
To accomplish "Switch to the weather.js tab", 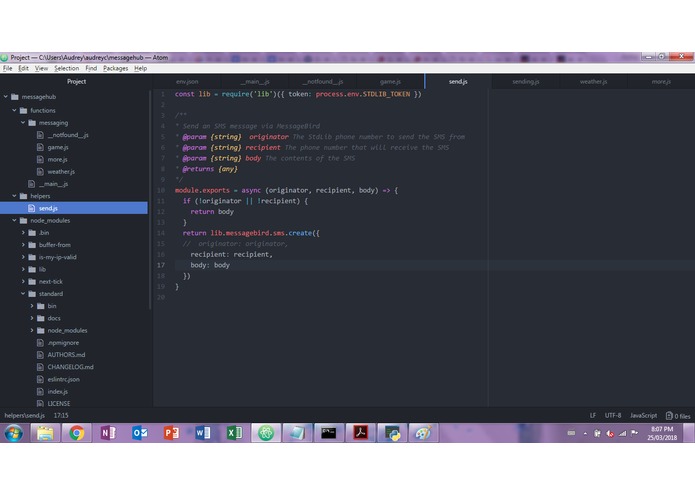I will [593, 82].
